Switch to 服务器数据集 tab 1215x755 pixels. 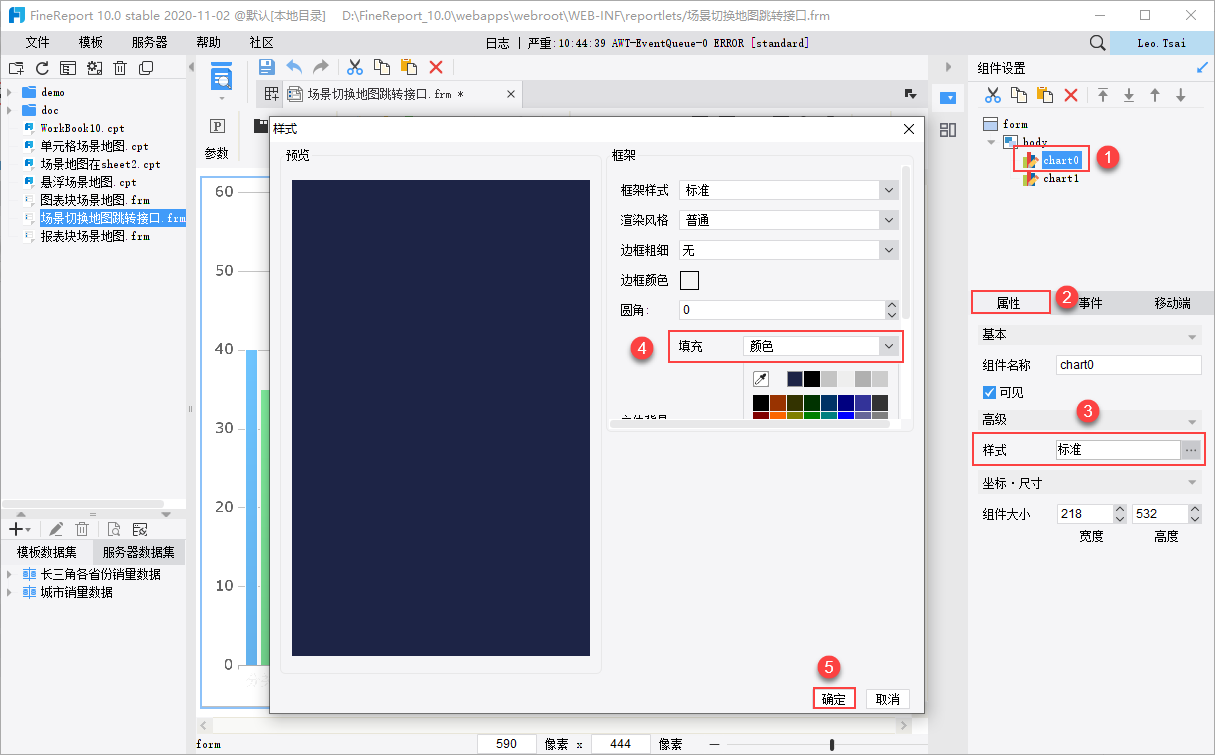tap(139, 552)
